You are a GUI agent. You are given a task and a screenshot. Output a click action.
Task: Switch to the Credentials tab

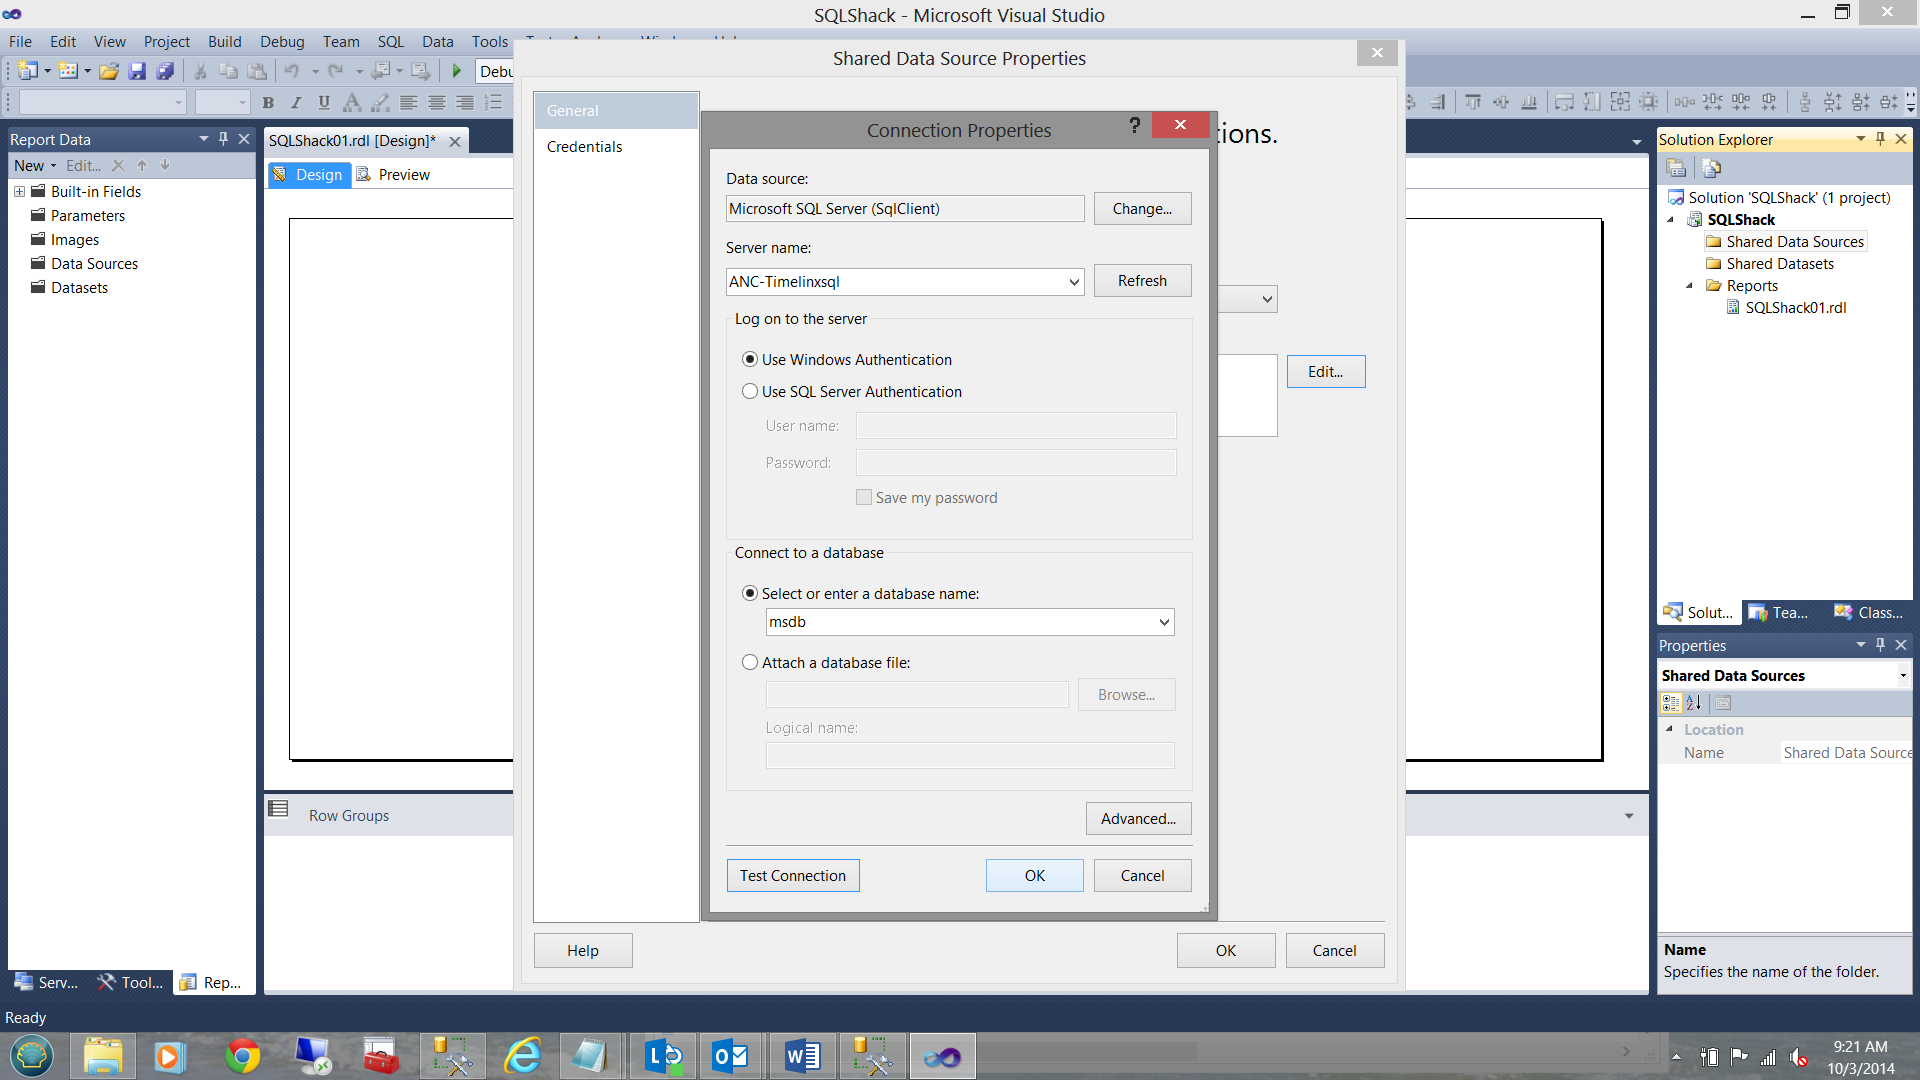584,147
